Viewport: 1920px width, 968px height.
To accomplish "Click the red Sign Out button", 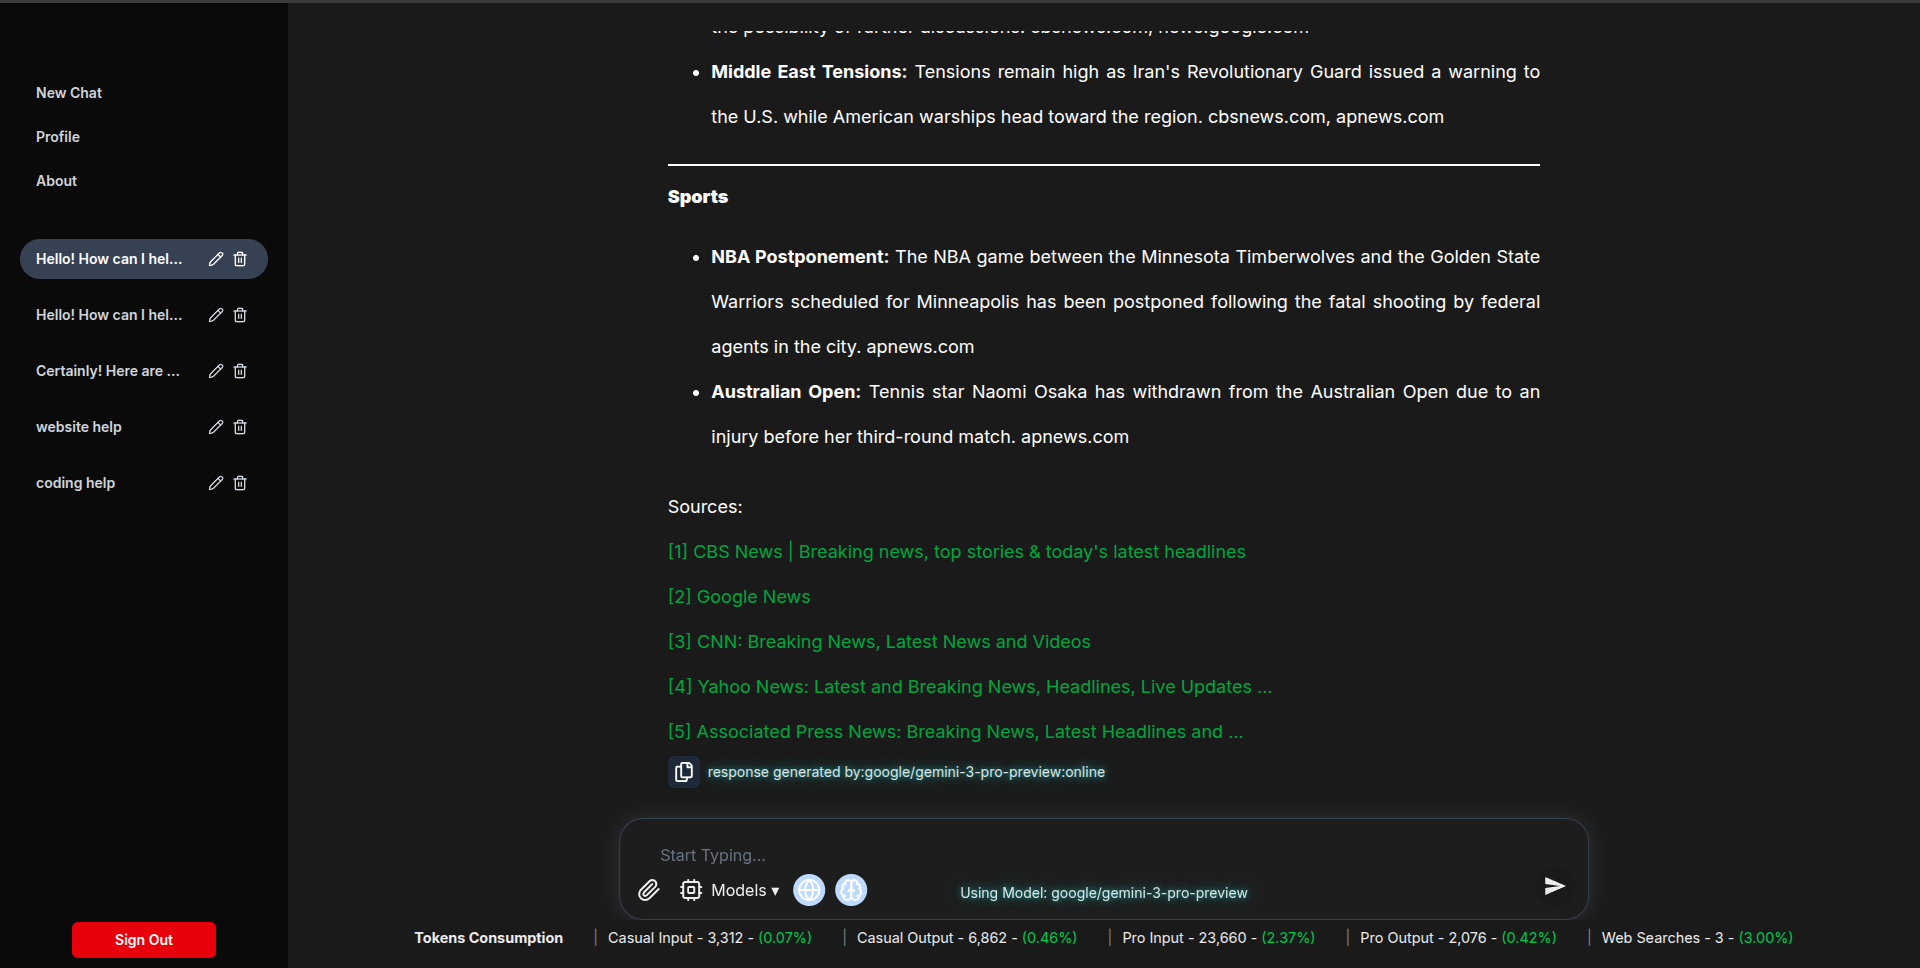I will (144, 940).
